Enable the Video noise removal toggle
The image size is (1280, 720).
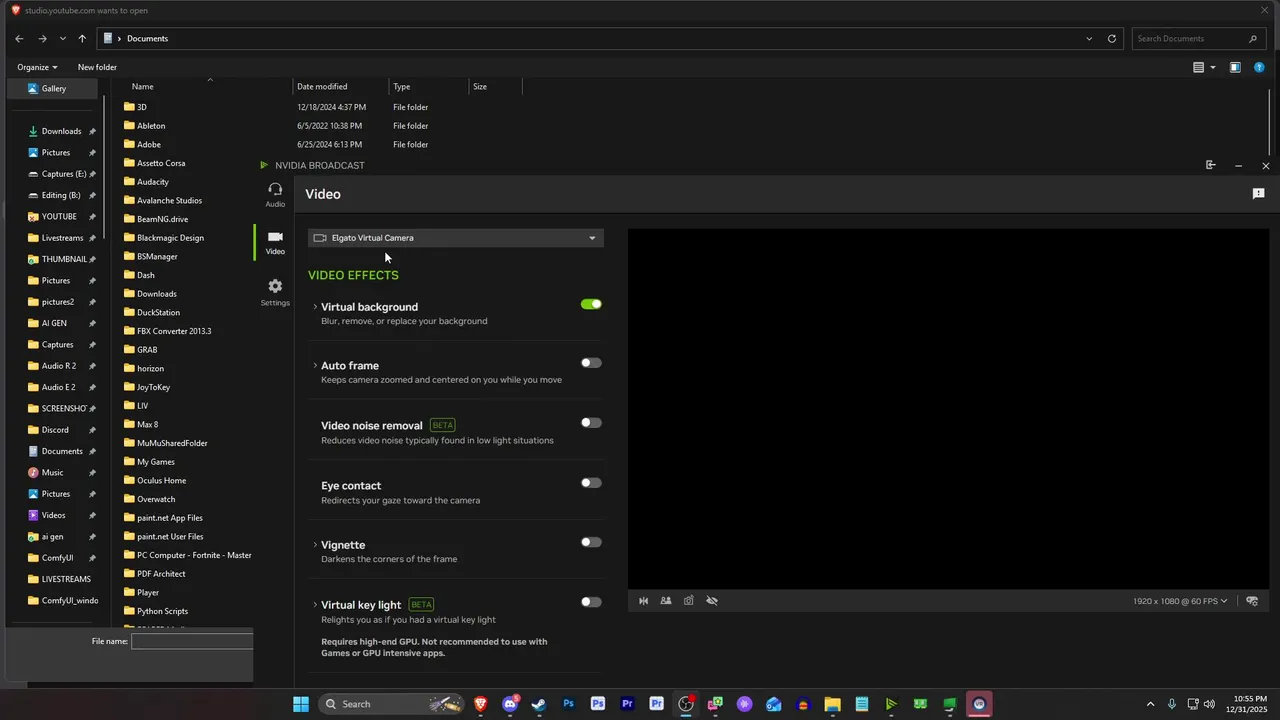click(591, 423)
